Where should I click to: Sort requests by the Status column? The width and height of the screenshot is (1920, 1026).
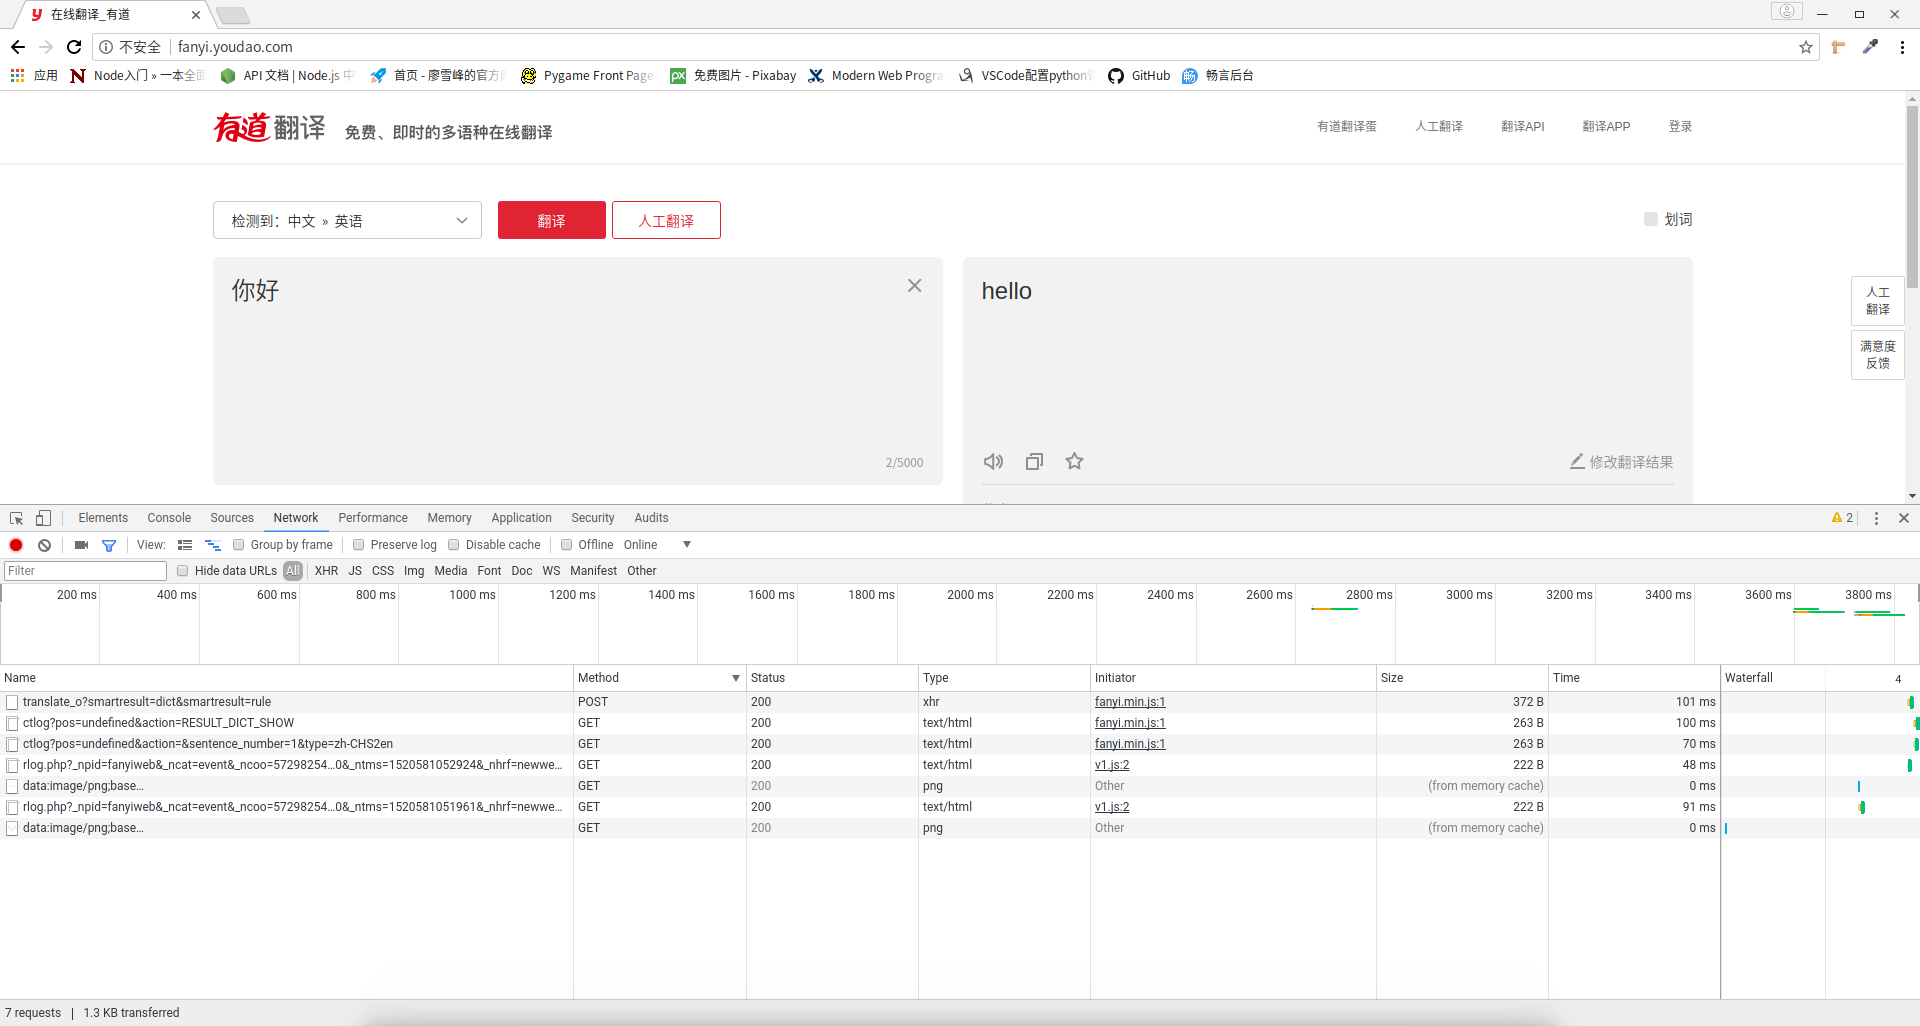(832, 678)
